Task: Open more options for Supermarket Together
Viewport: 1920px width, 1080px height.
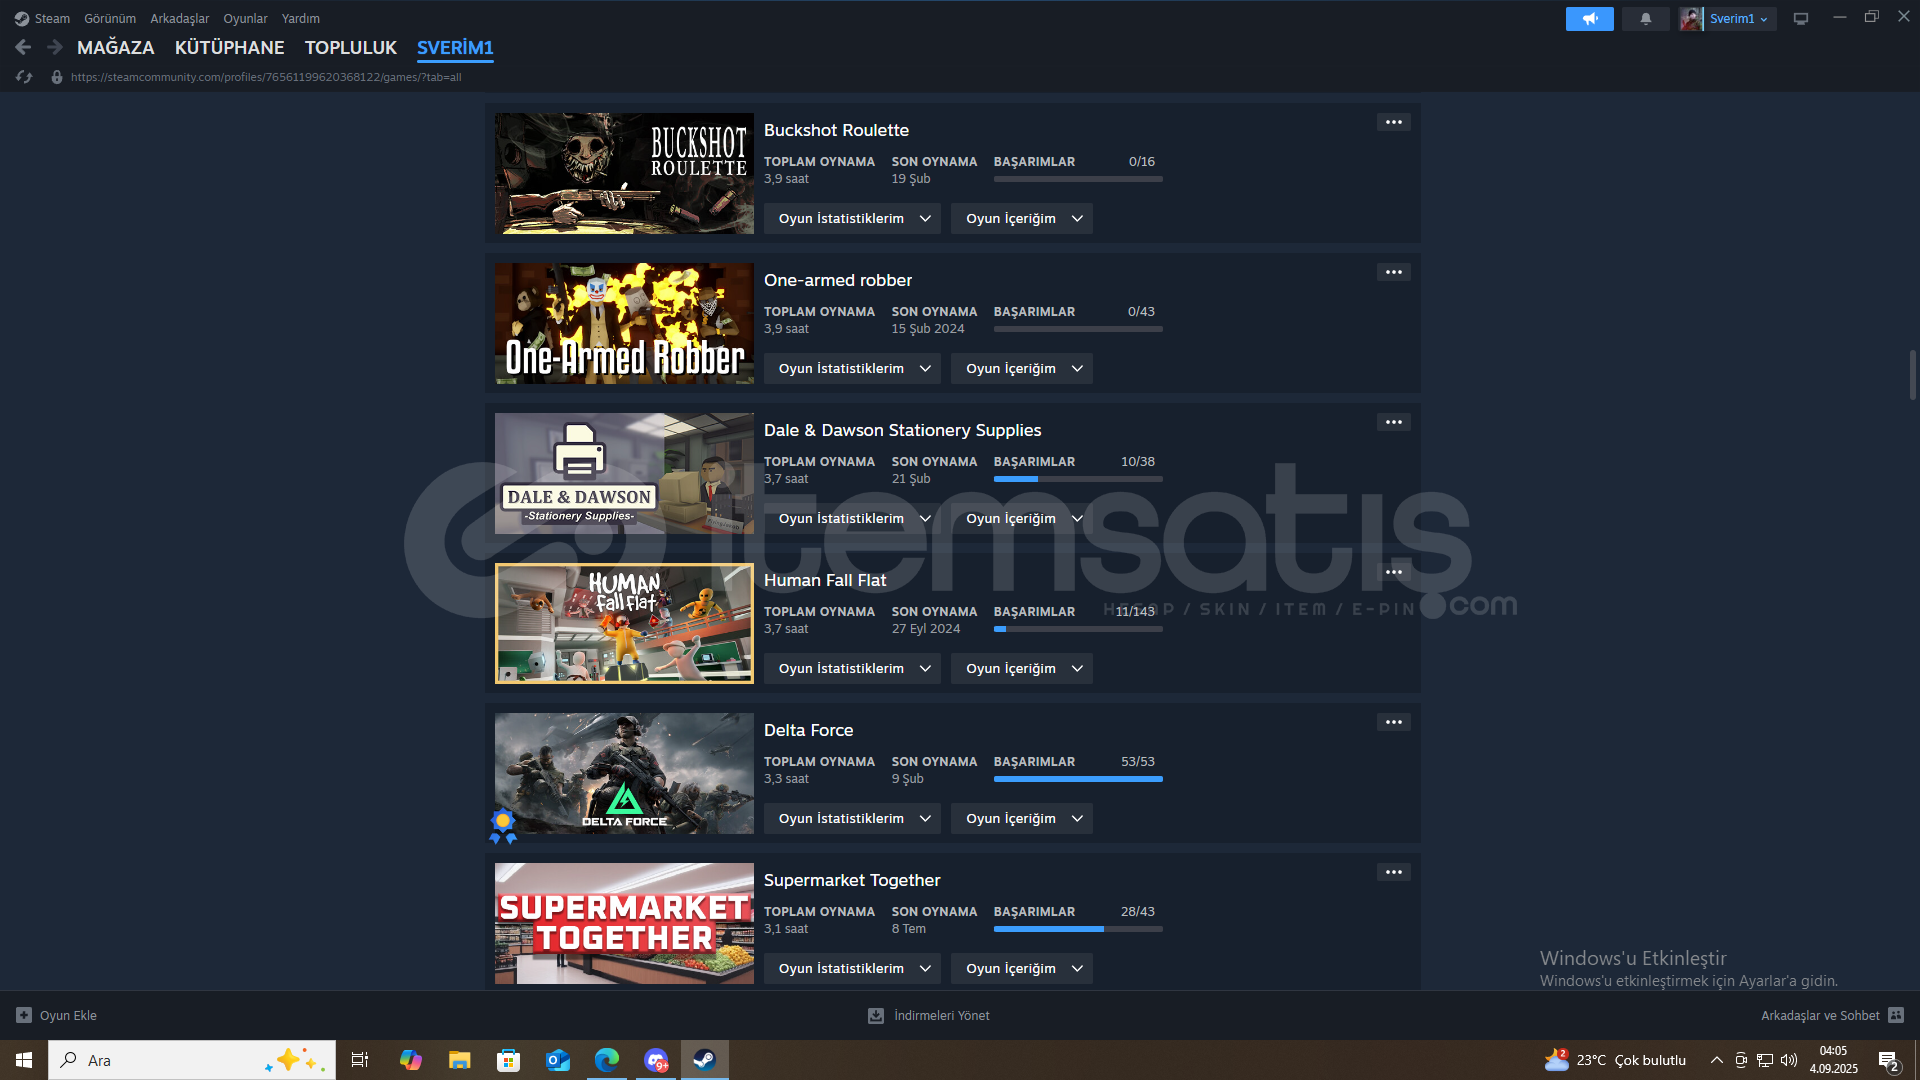Action: [x=1393, y=872]
